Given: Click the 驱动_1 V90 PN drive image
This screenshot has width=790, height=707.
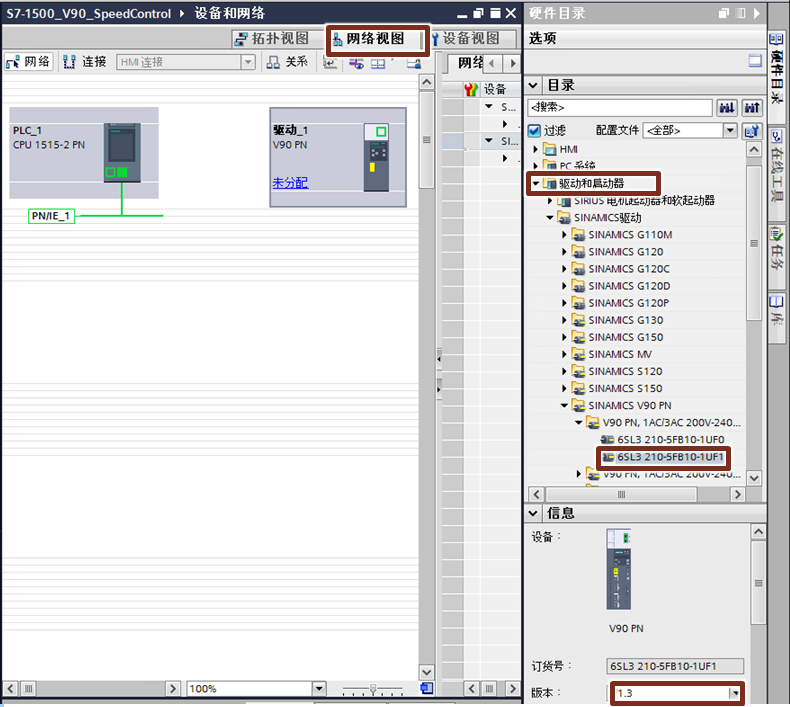Looking at the screenshot, I should click(376, 158).
